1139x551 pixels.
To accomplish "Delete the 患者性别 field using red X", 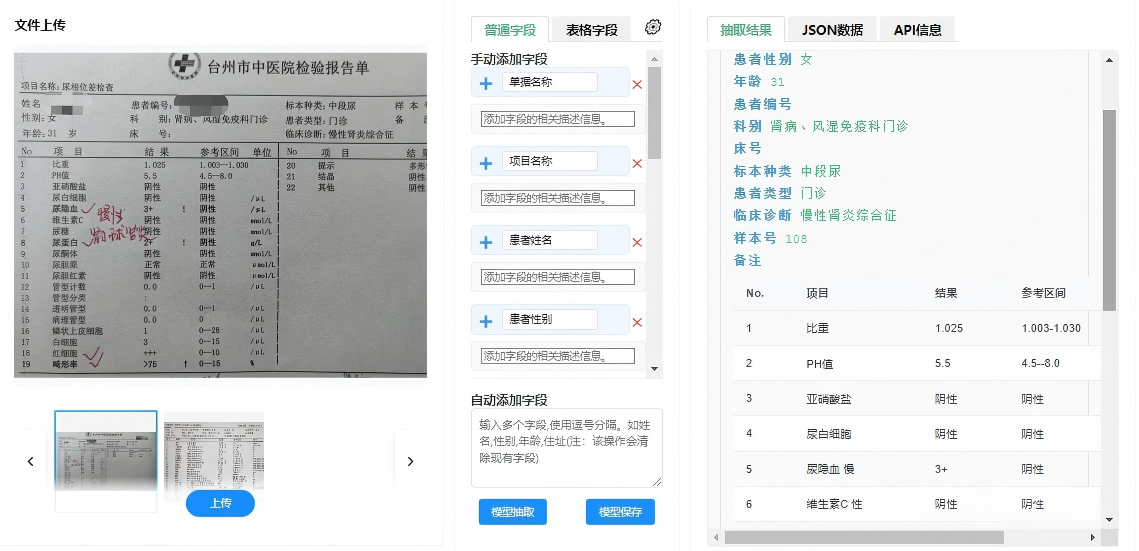I will point(637,321).
